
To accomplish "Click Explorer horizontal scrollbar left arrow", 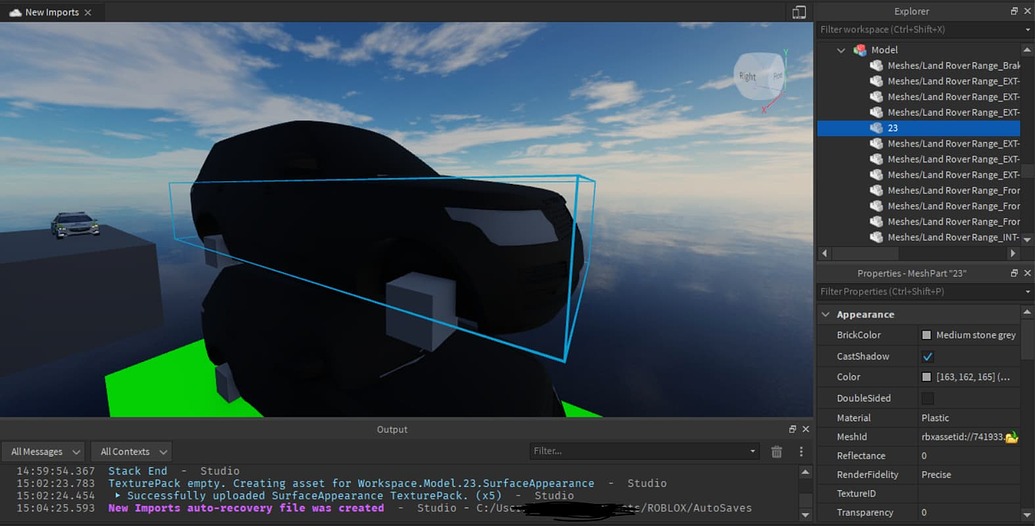I will click(x=824, y=253).
